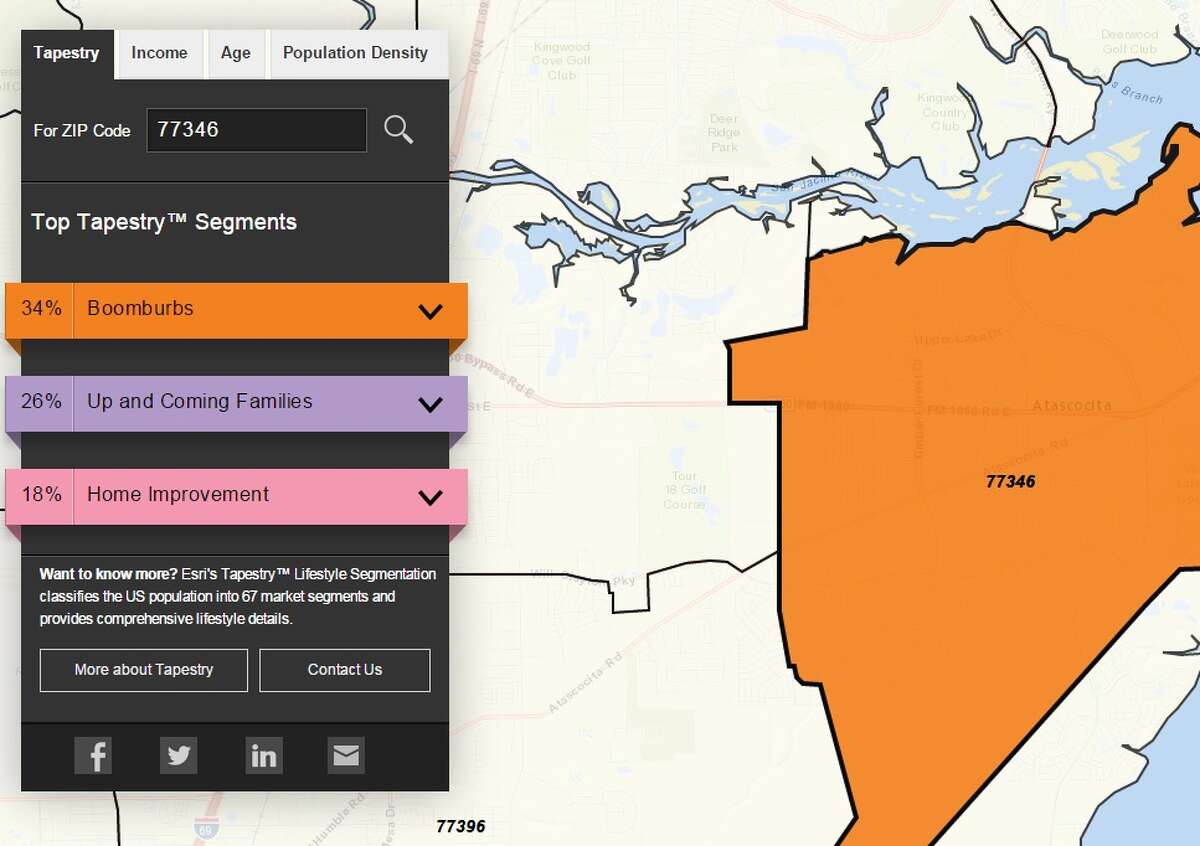Image resolution: width=1200 pixels, height=846 pixels.
Task: Click the email share icon
Action: click(x=346, y=754)
